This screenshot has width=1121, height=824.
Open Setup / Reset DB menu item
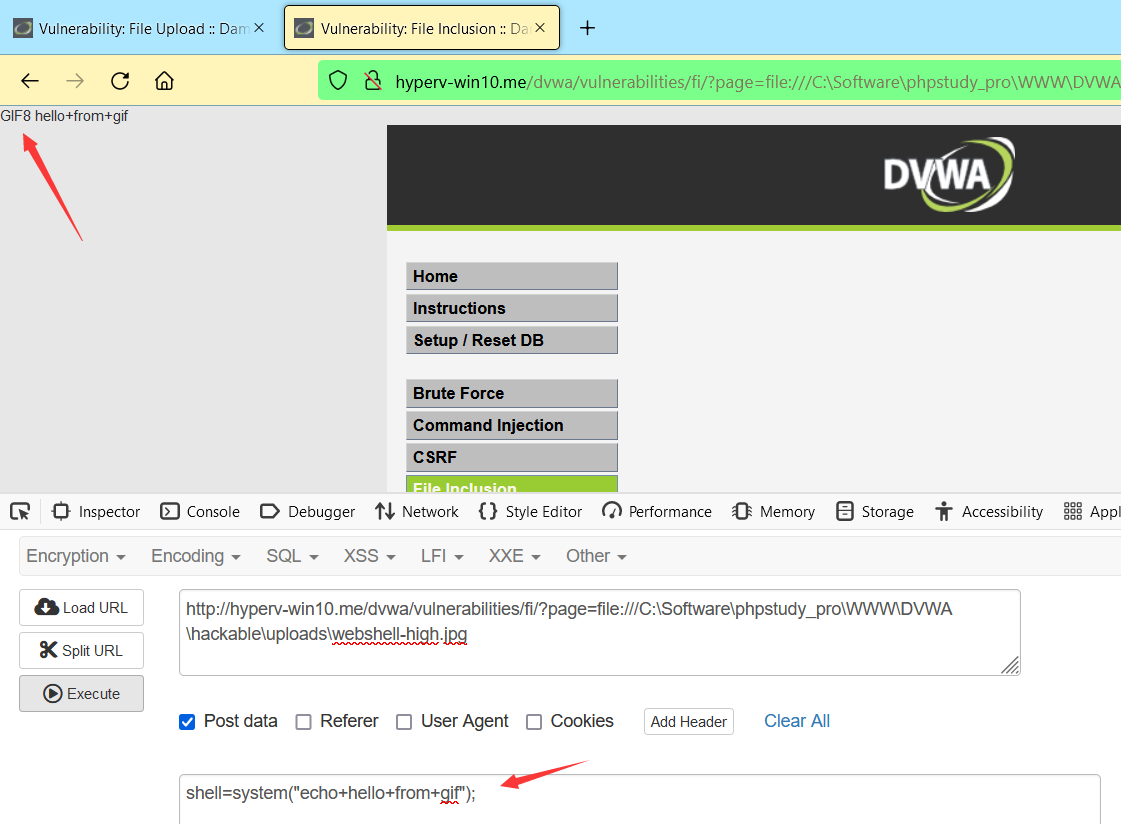click(x=512, y=340)
